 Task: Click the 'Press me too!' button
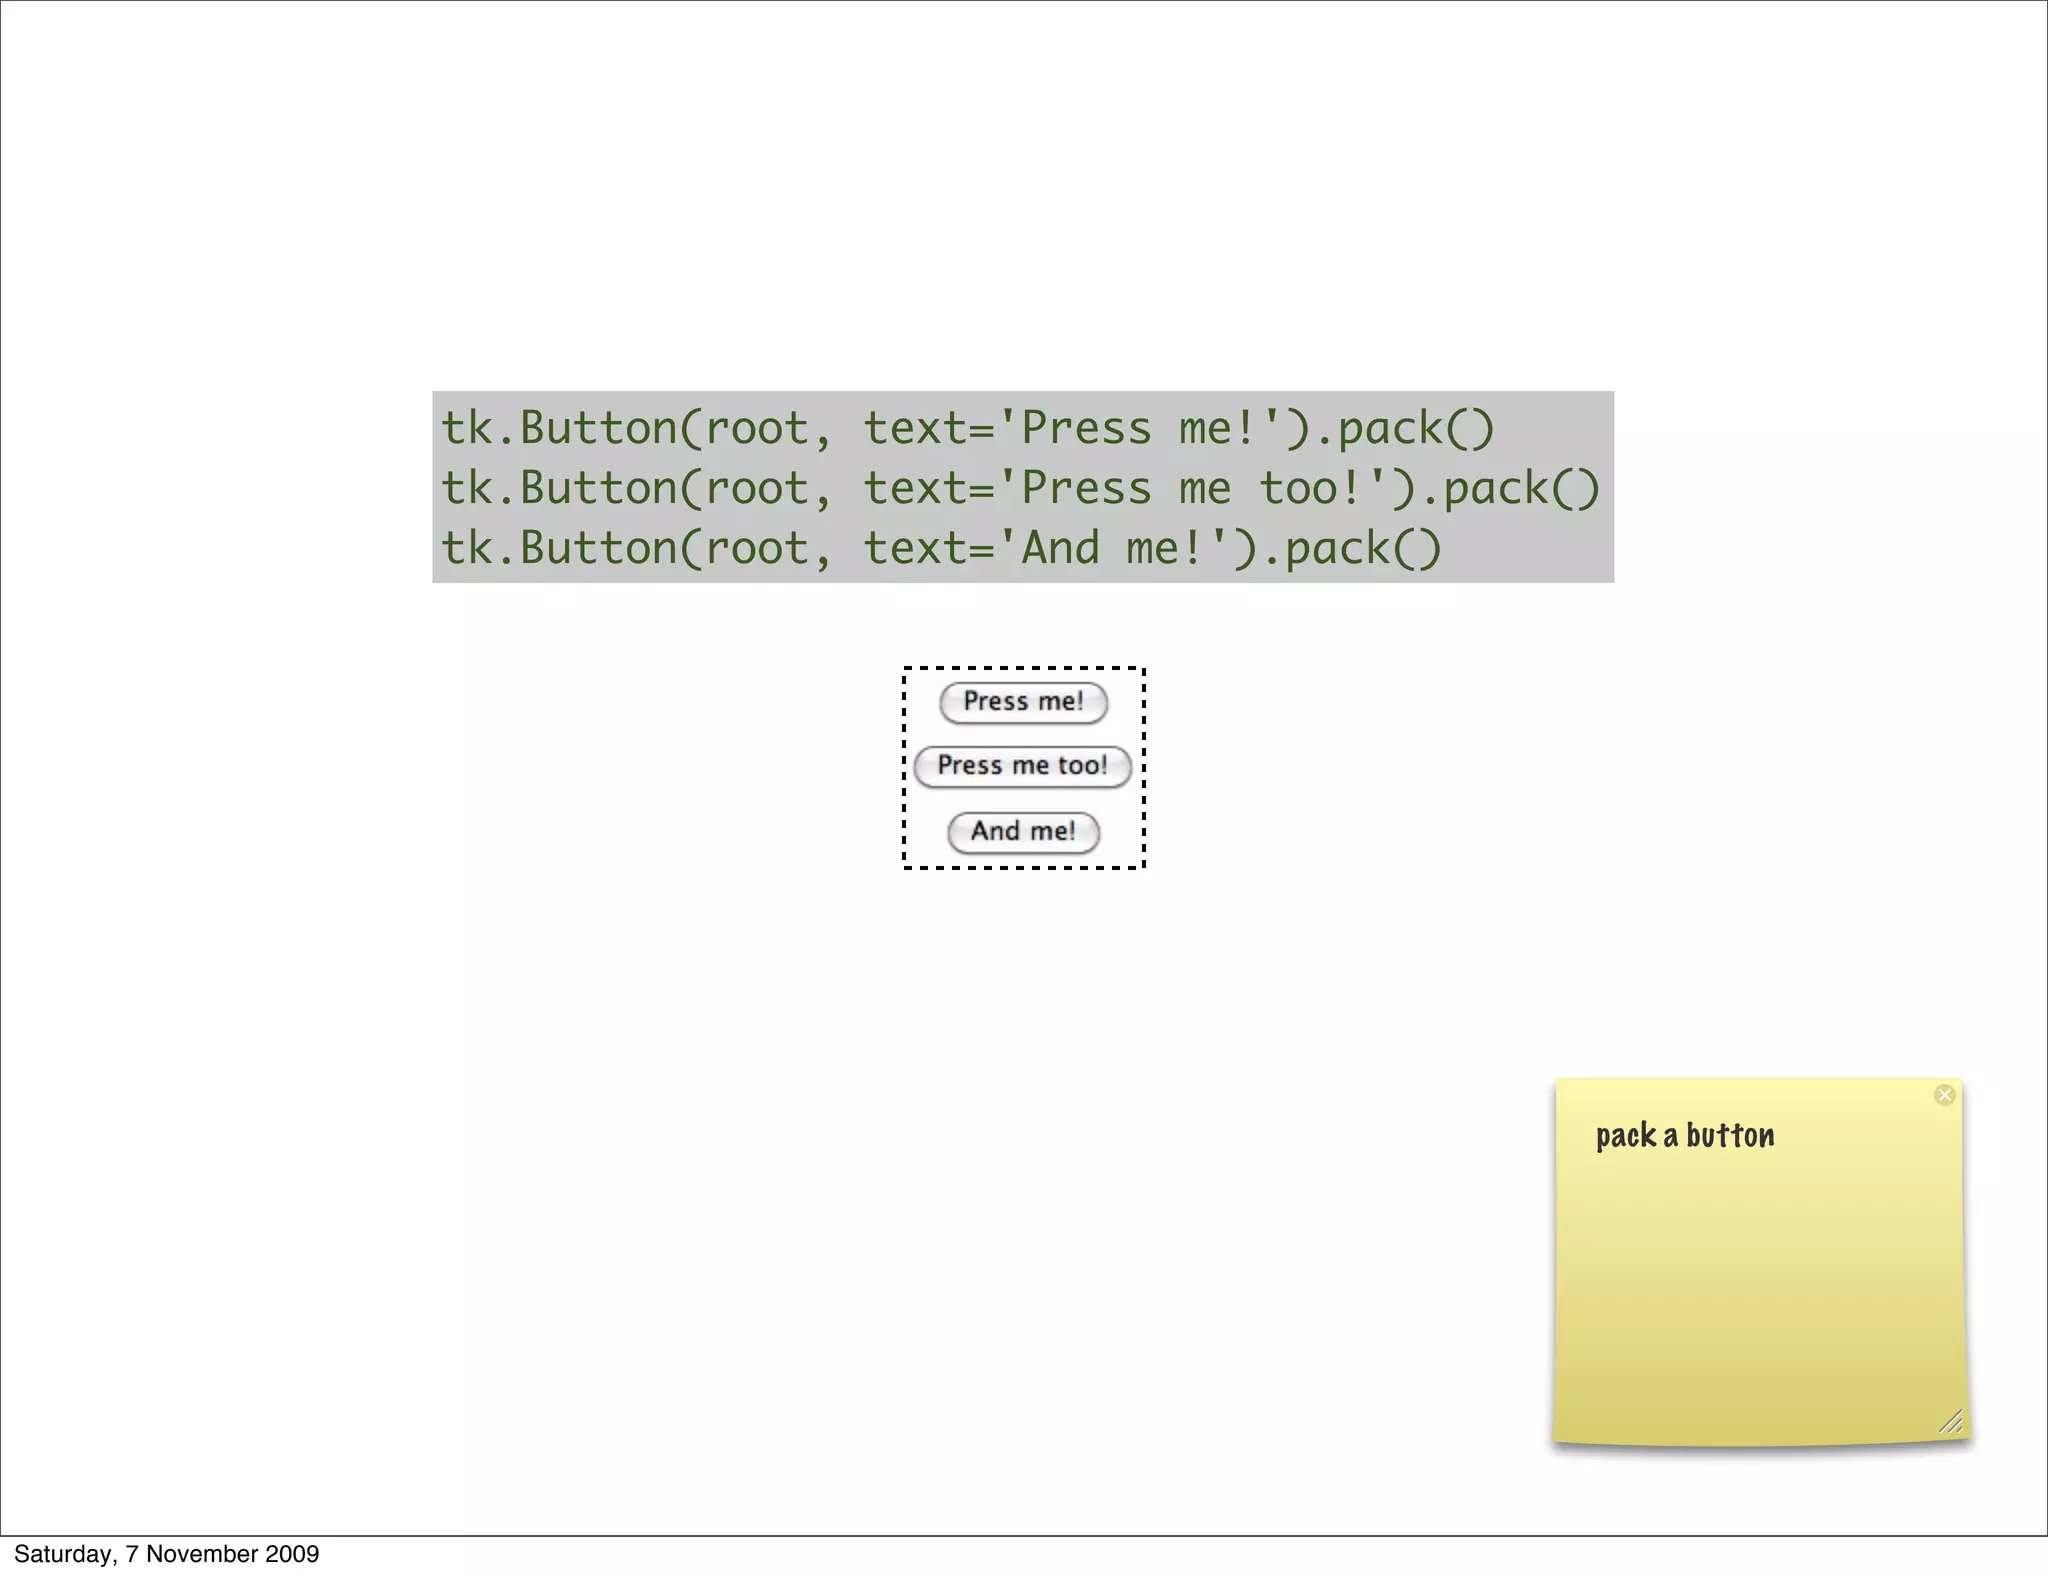[x=1022, y=766]
